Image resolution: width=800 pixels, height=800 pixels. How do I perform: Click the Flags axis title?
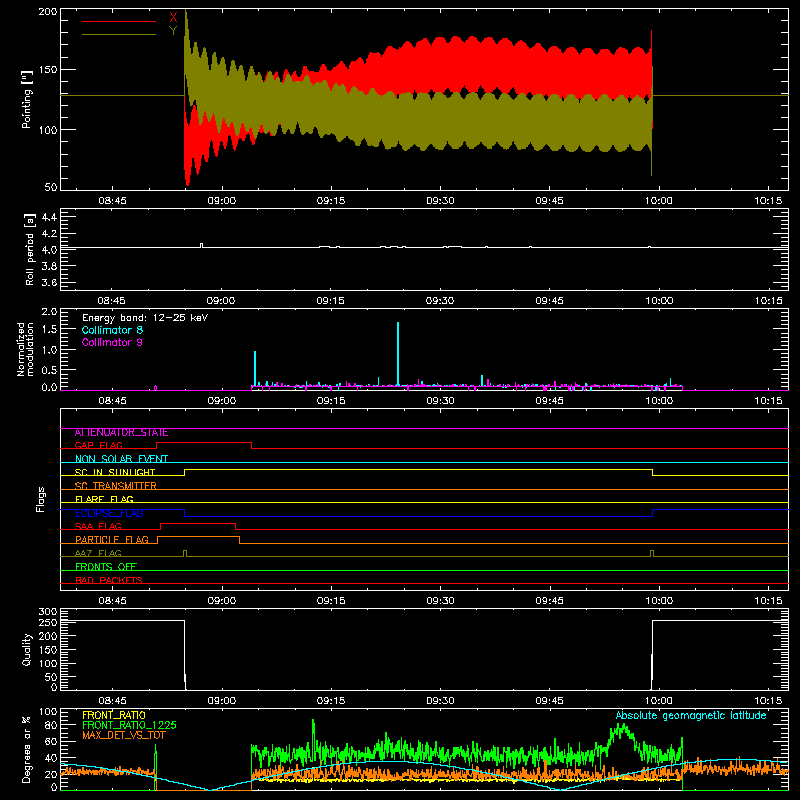coord(40,499)
